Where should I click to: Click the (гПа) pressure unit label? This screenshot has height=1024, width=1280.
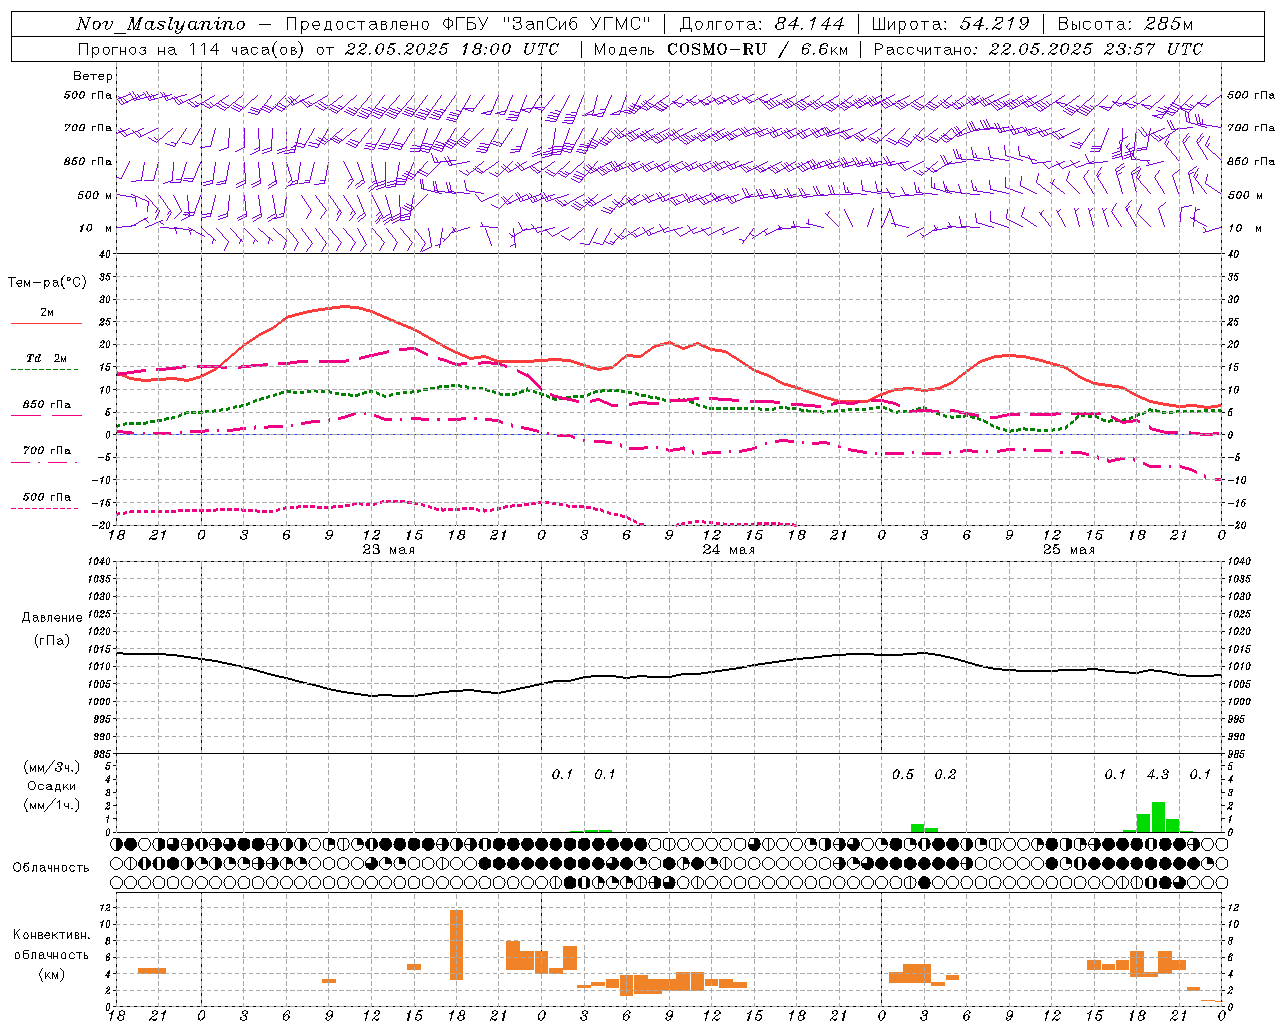(52, 641)
